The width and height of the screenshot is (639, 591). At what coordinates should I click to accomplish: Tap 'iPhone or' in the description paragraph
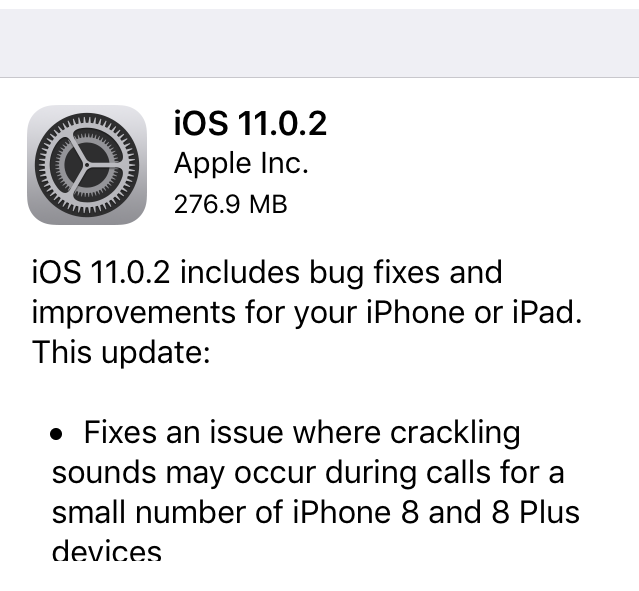click(434, 312)
